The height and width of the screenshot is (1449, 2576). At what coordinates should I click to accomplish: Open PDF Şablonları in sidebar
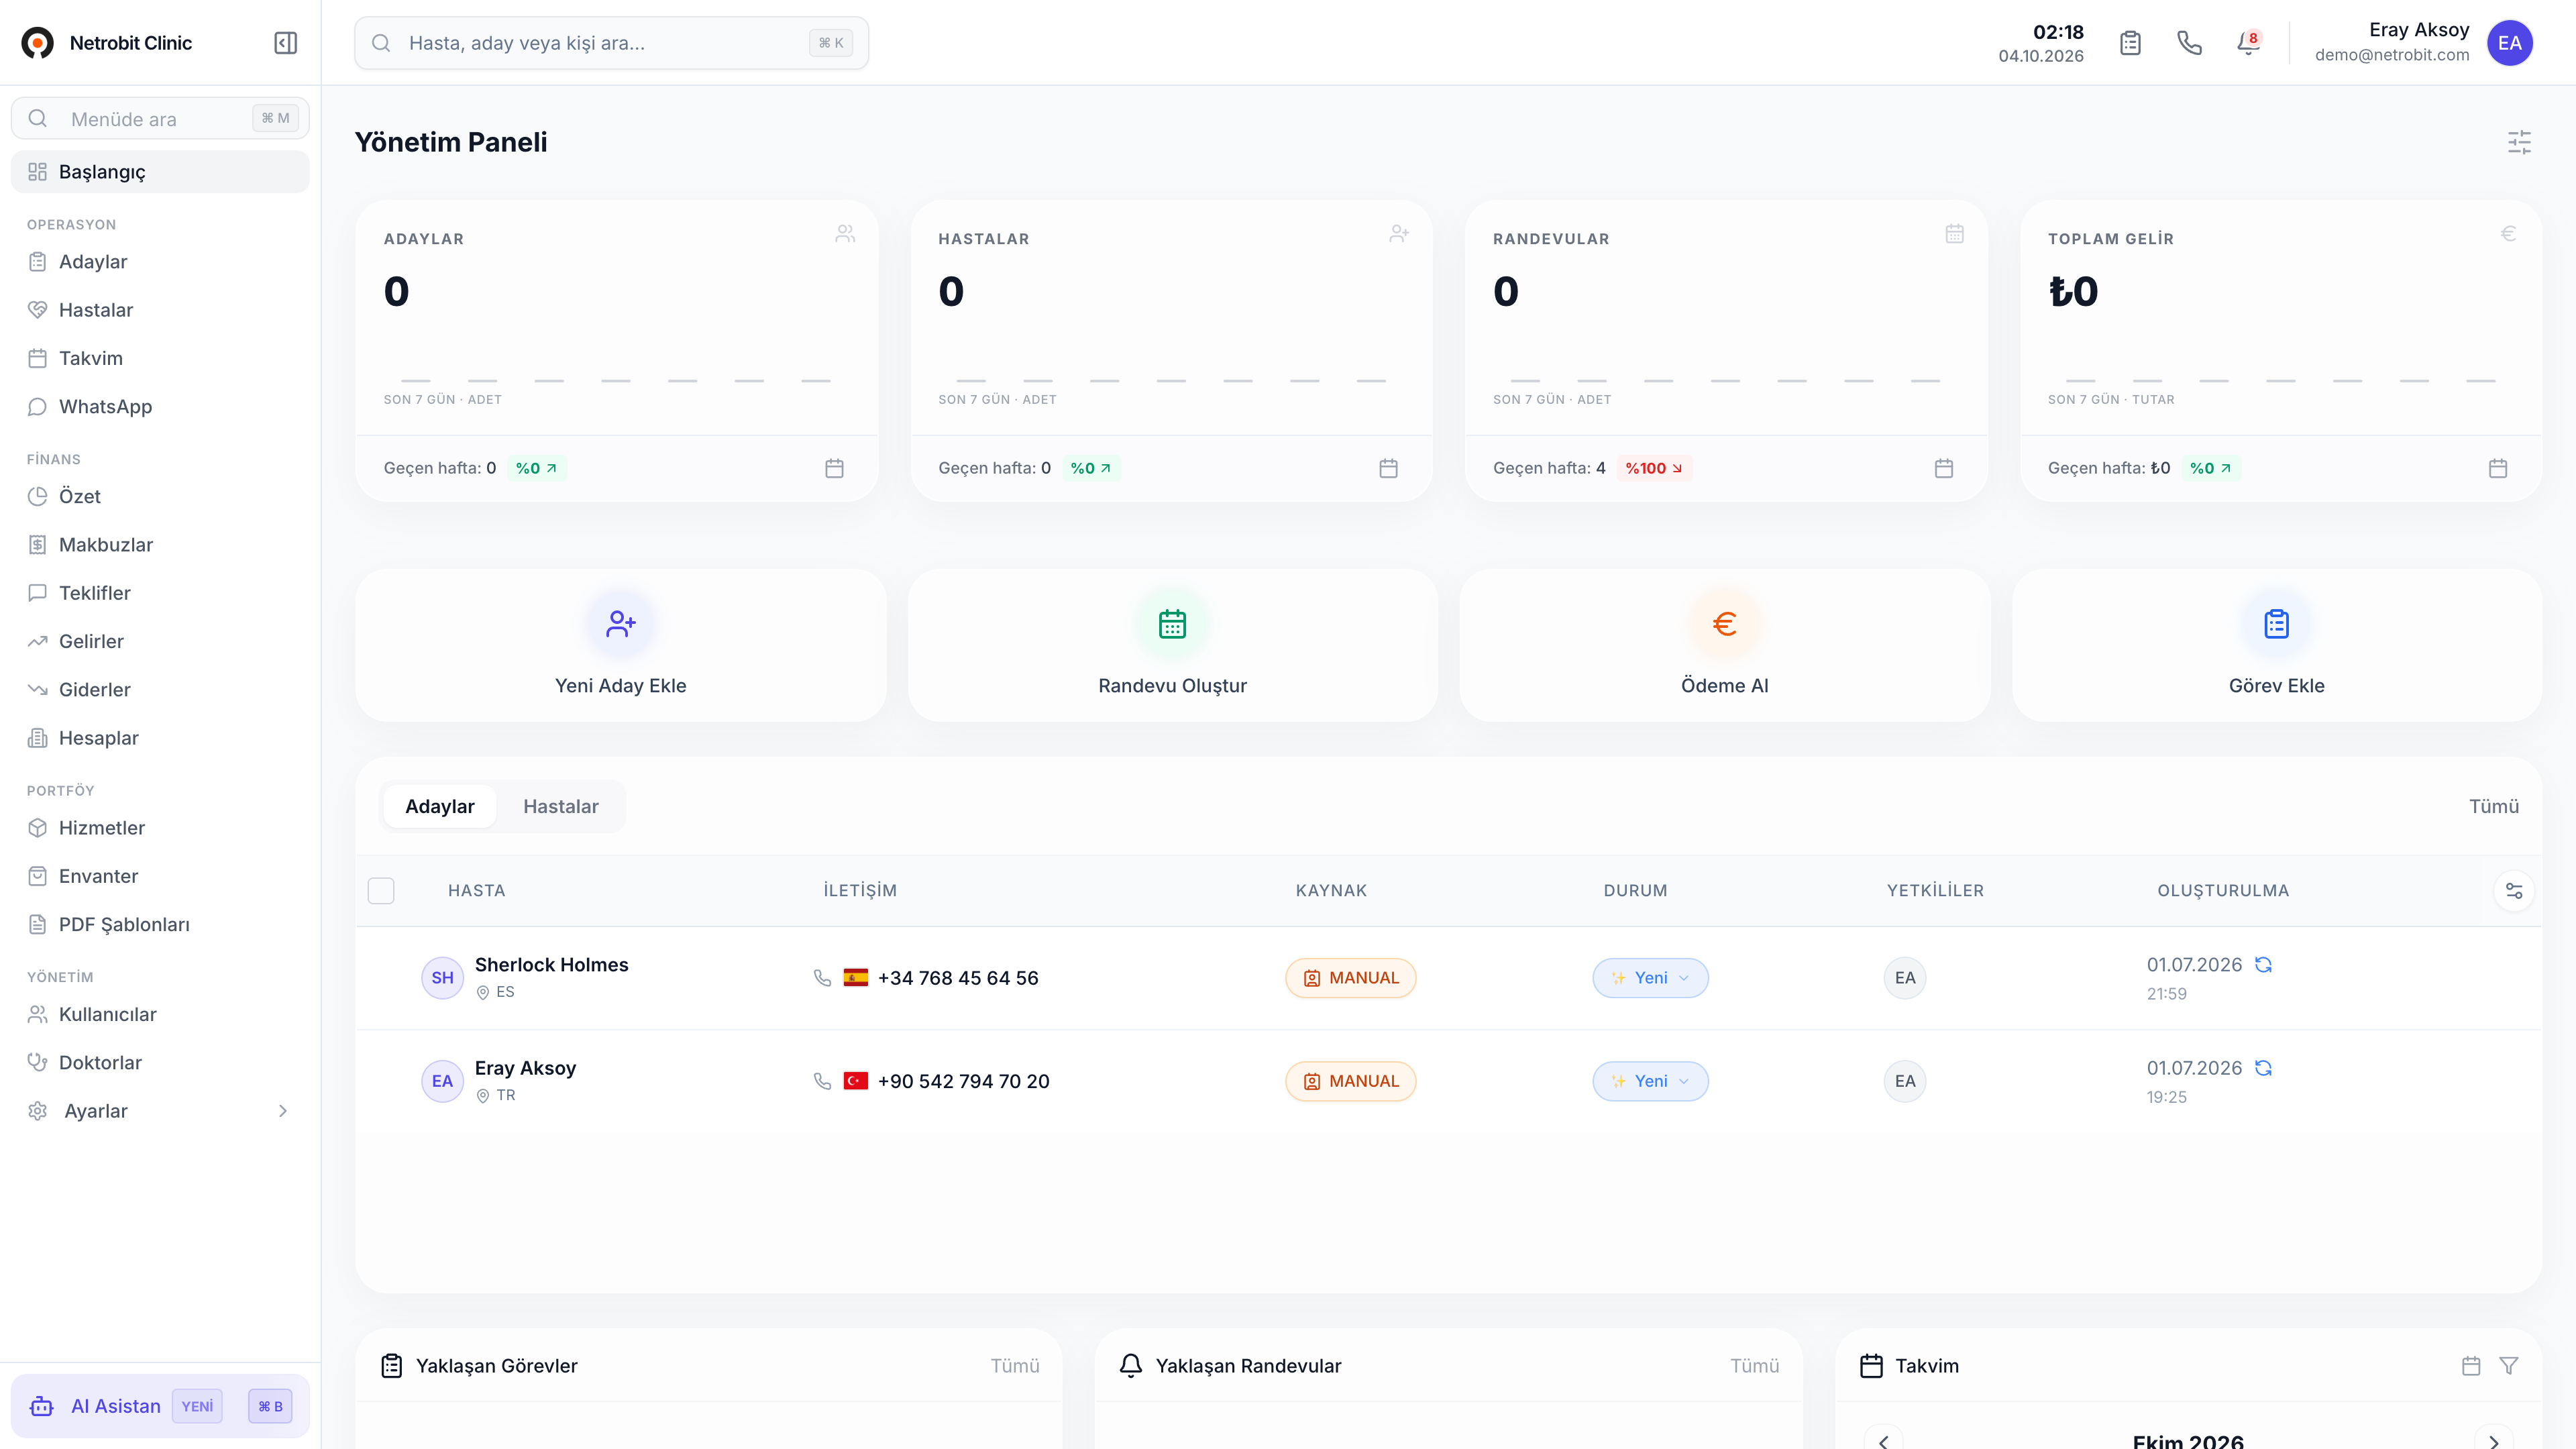point(160,925)
